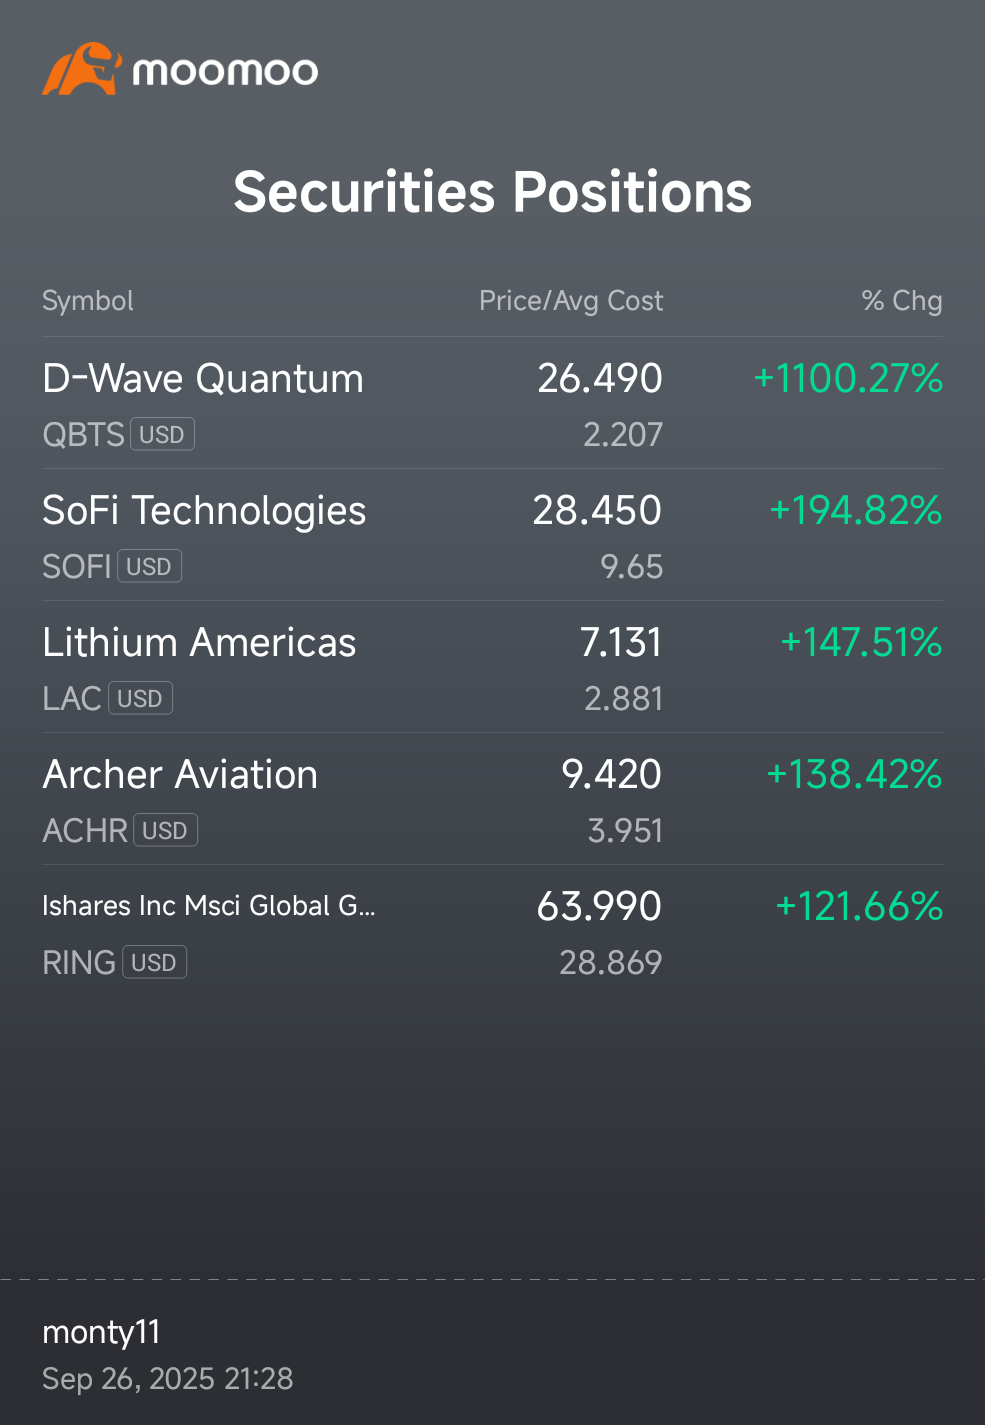Click the 63.990 price for RING
The image size is (985, 1425).
[x=599, y=906]
